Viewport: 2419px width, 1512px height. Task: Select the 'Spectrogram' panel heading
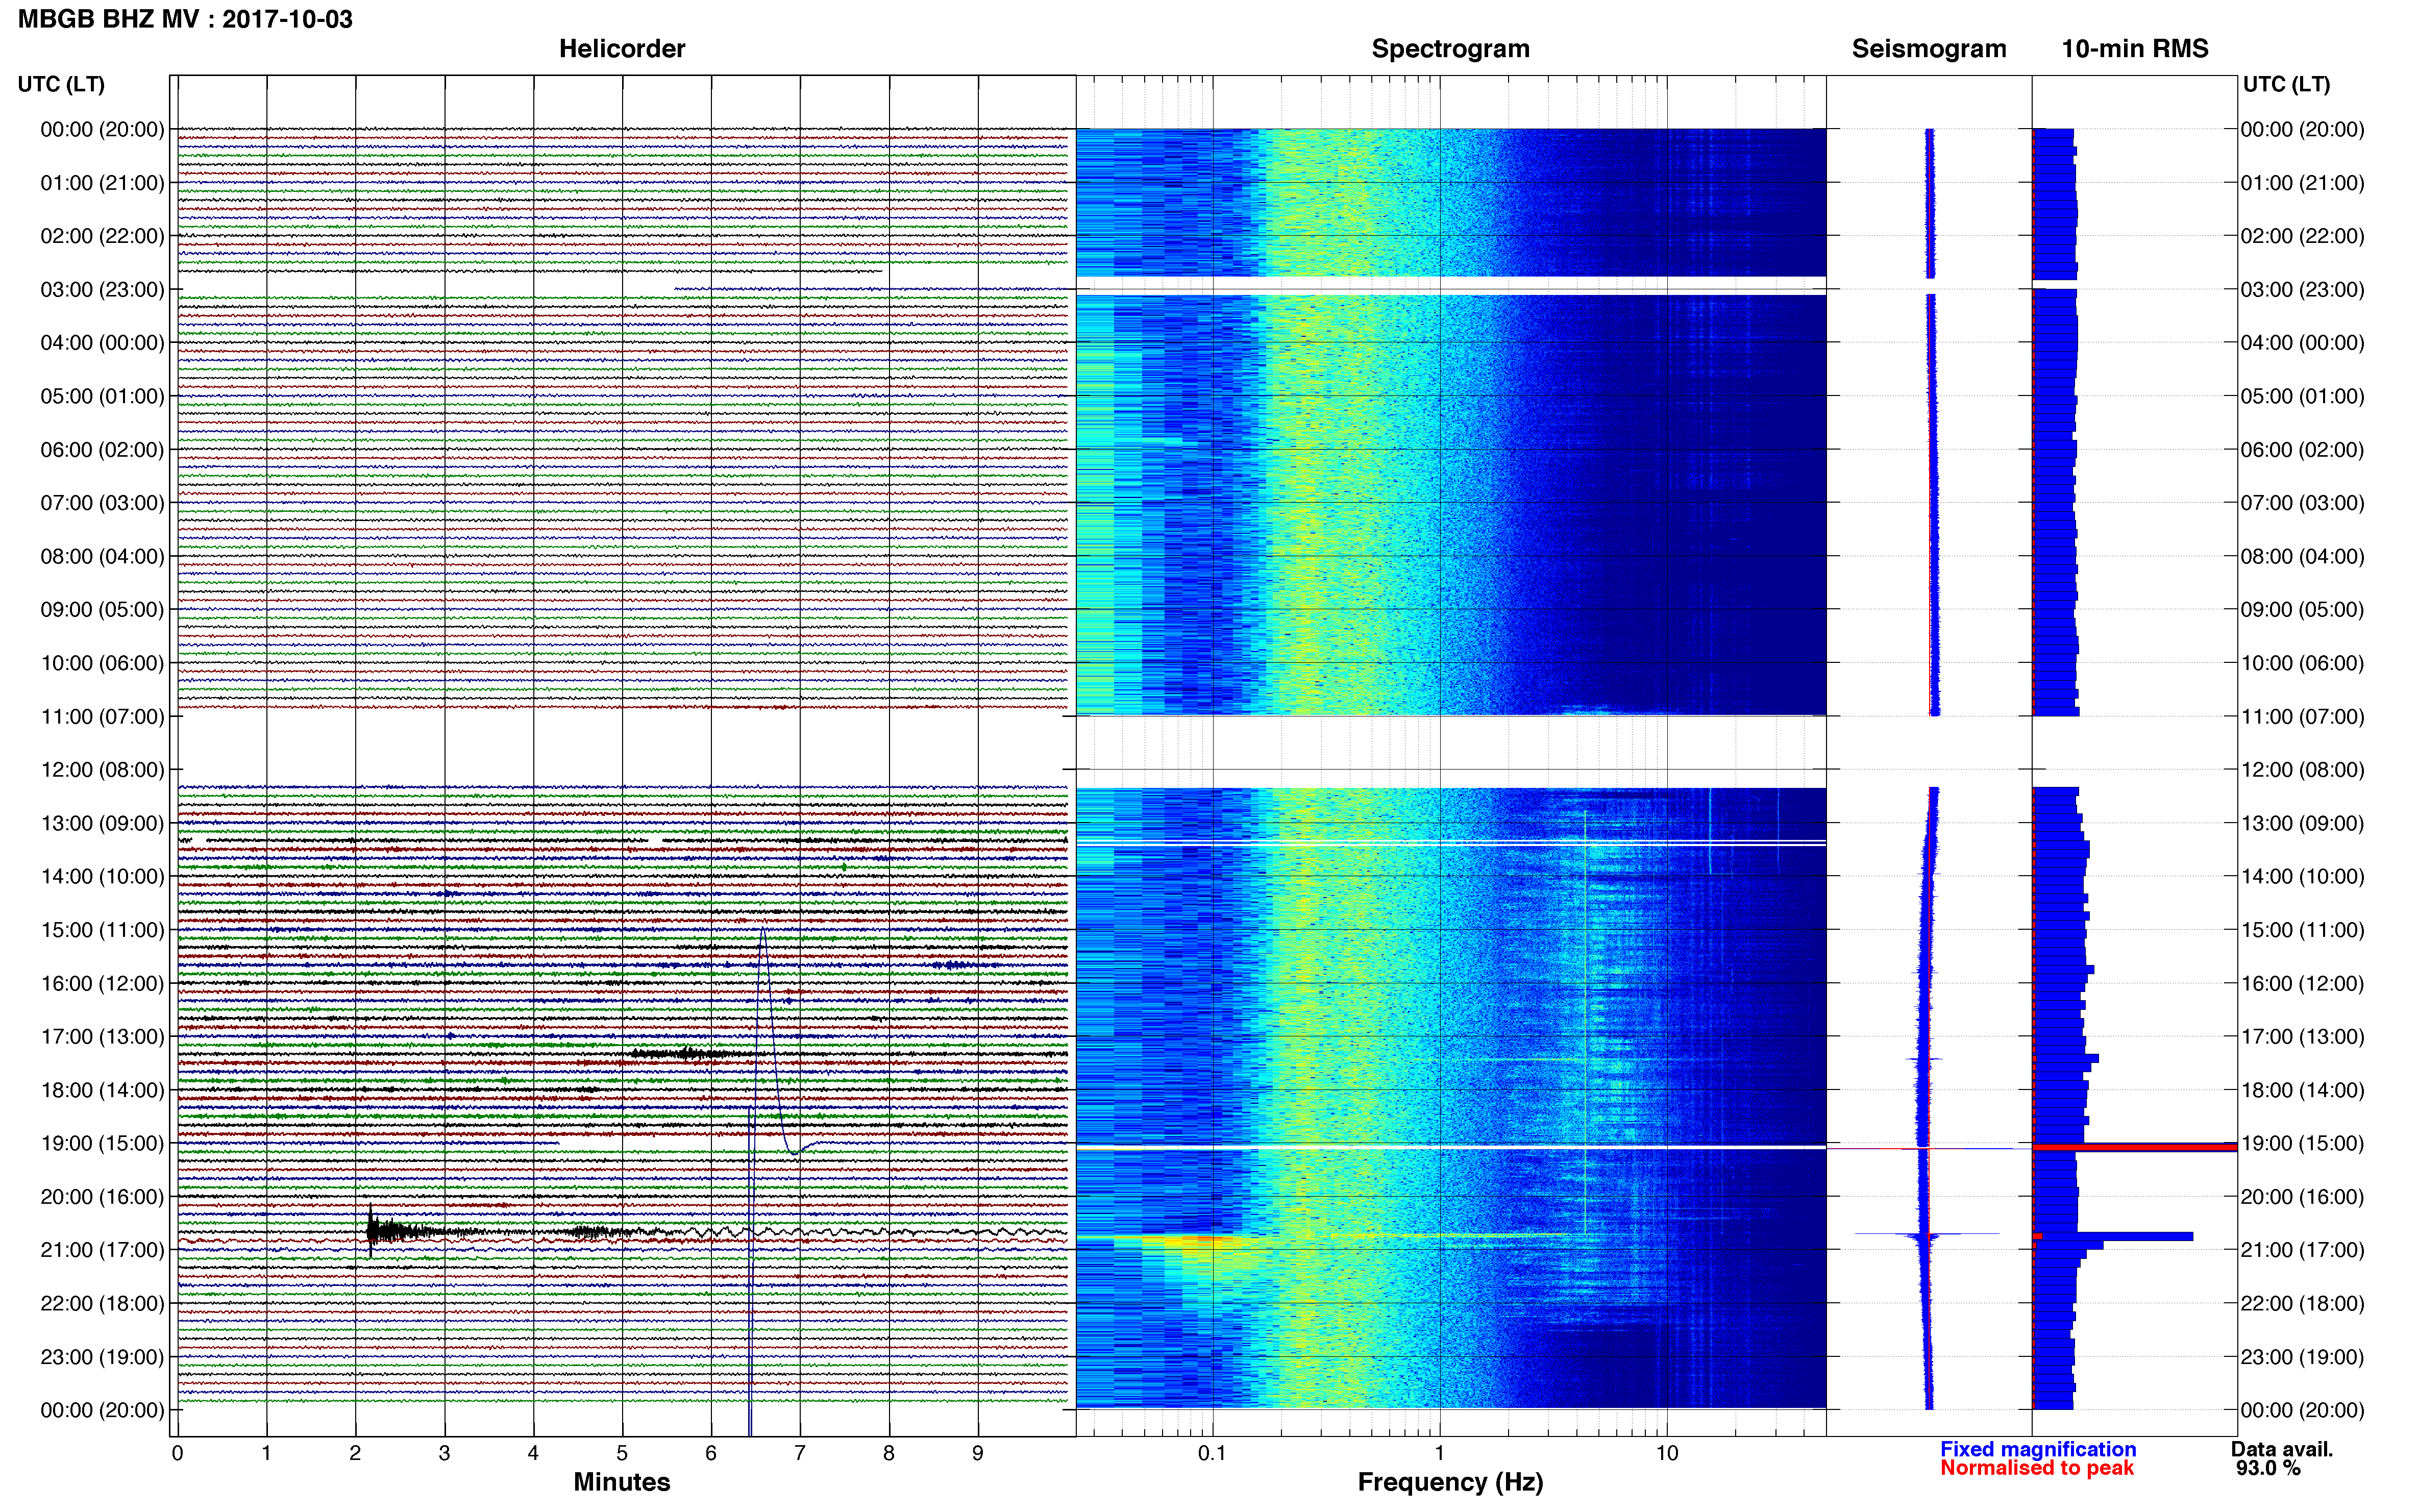(1450, 49)
